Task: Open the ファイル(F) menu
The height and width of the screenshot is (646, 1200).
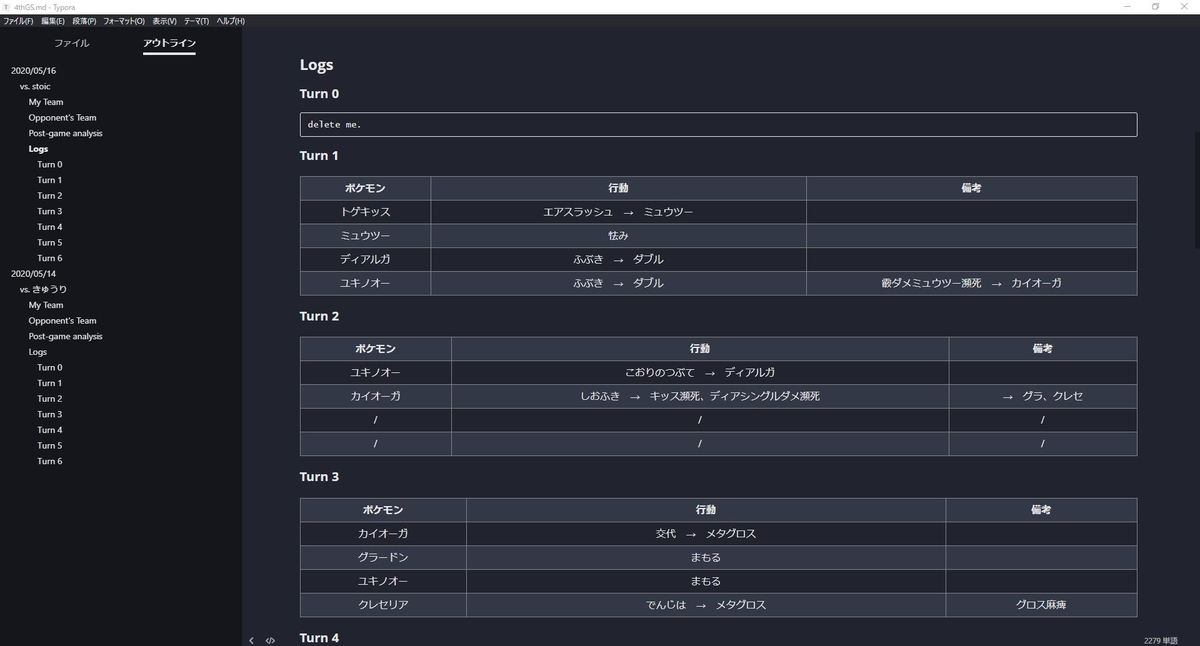Action: pos(18,21)
